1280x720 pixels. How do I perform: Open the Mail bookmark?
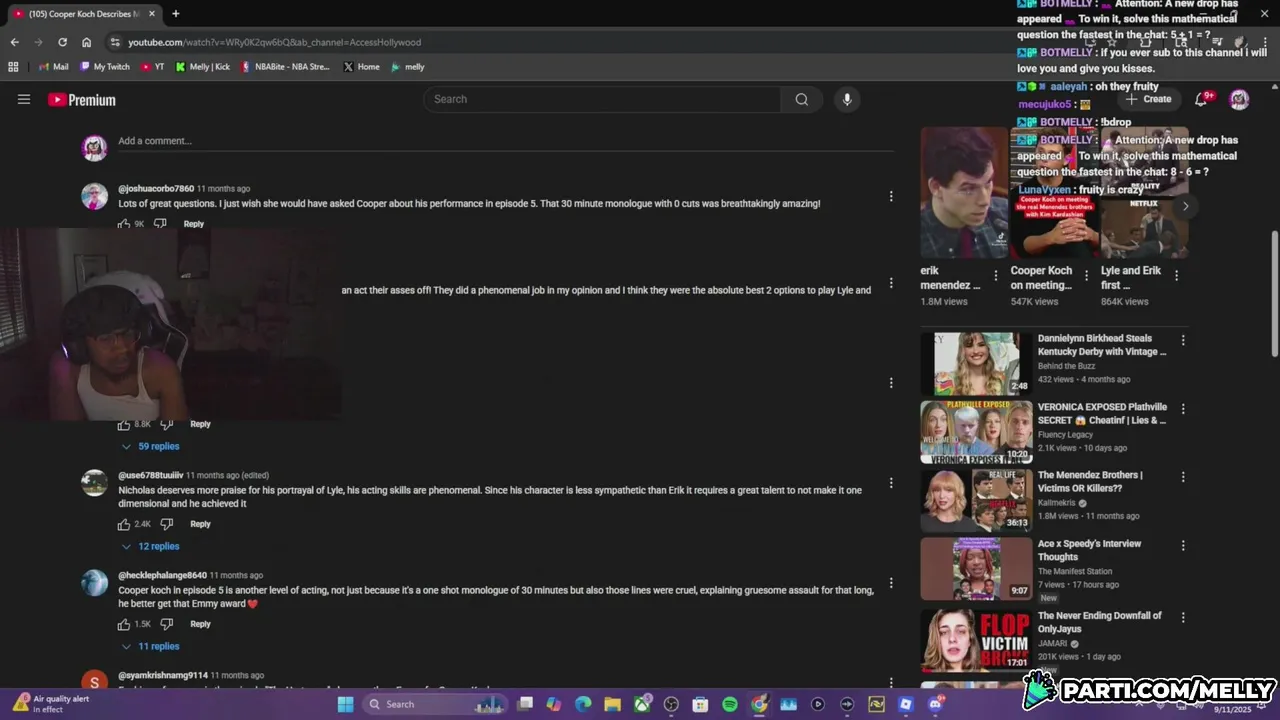coord(54,67)
